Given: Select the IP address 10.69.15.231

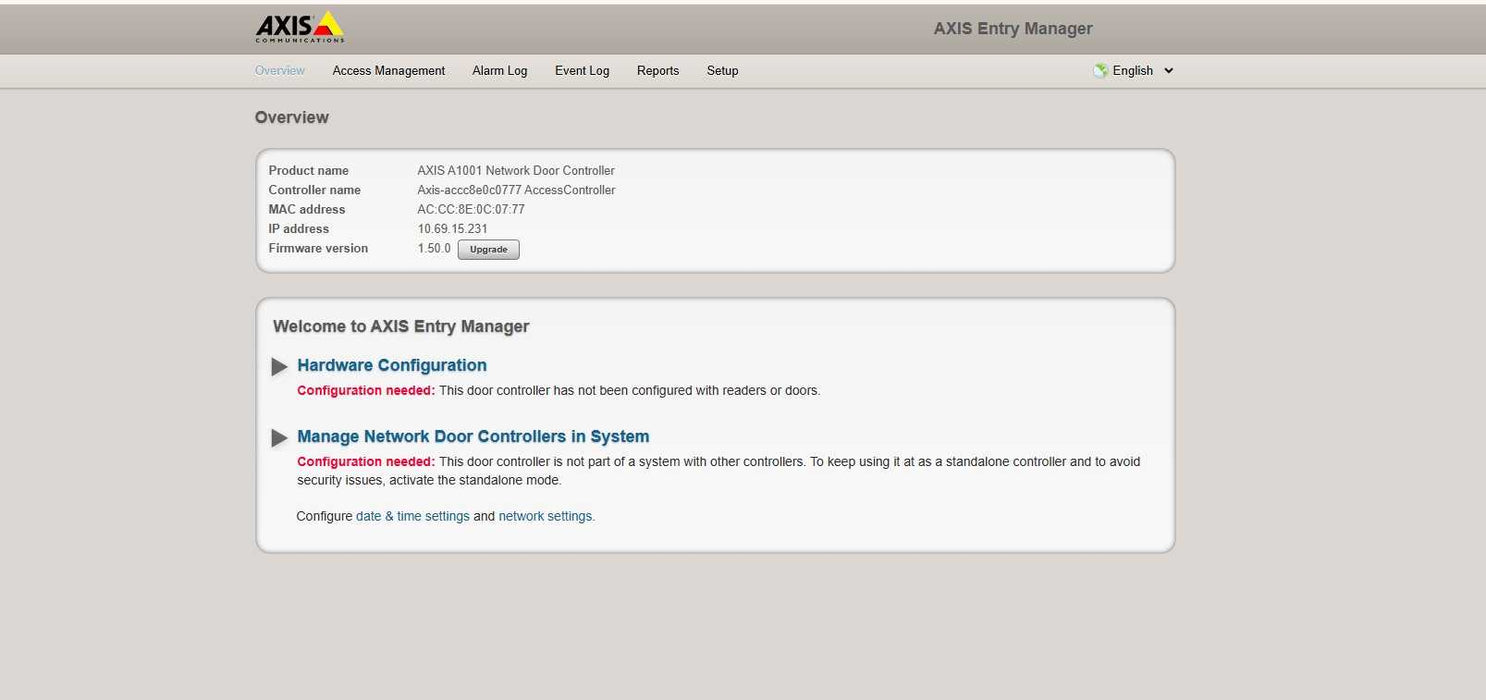Looking at the screenshot, I should (453, 229).
